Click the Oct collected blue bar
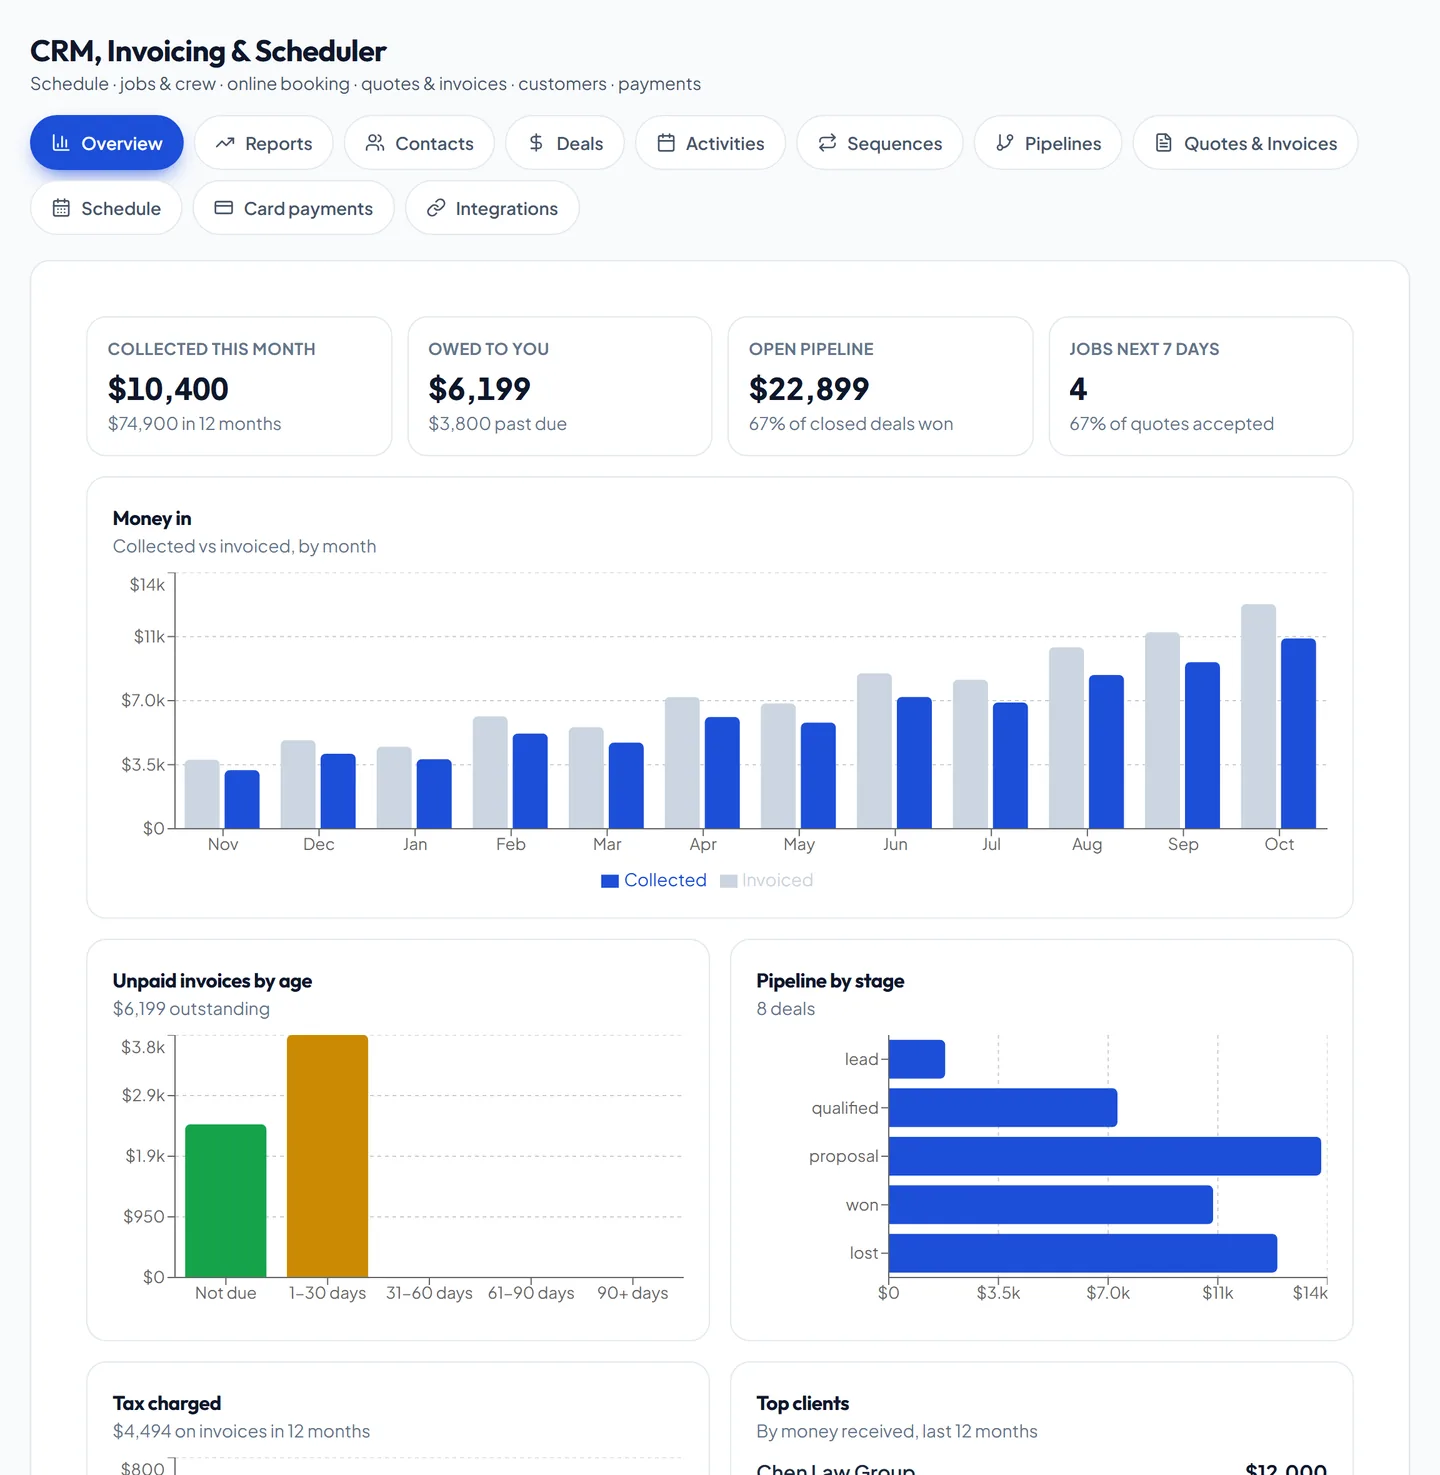This screenshot has height=1475, width=1440. pos(1298,733)
